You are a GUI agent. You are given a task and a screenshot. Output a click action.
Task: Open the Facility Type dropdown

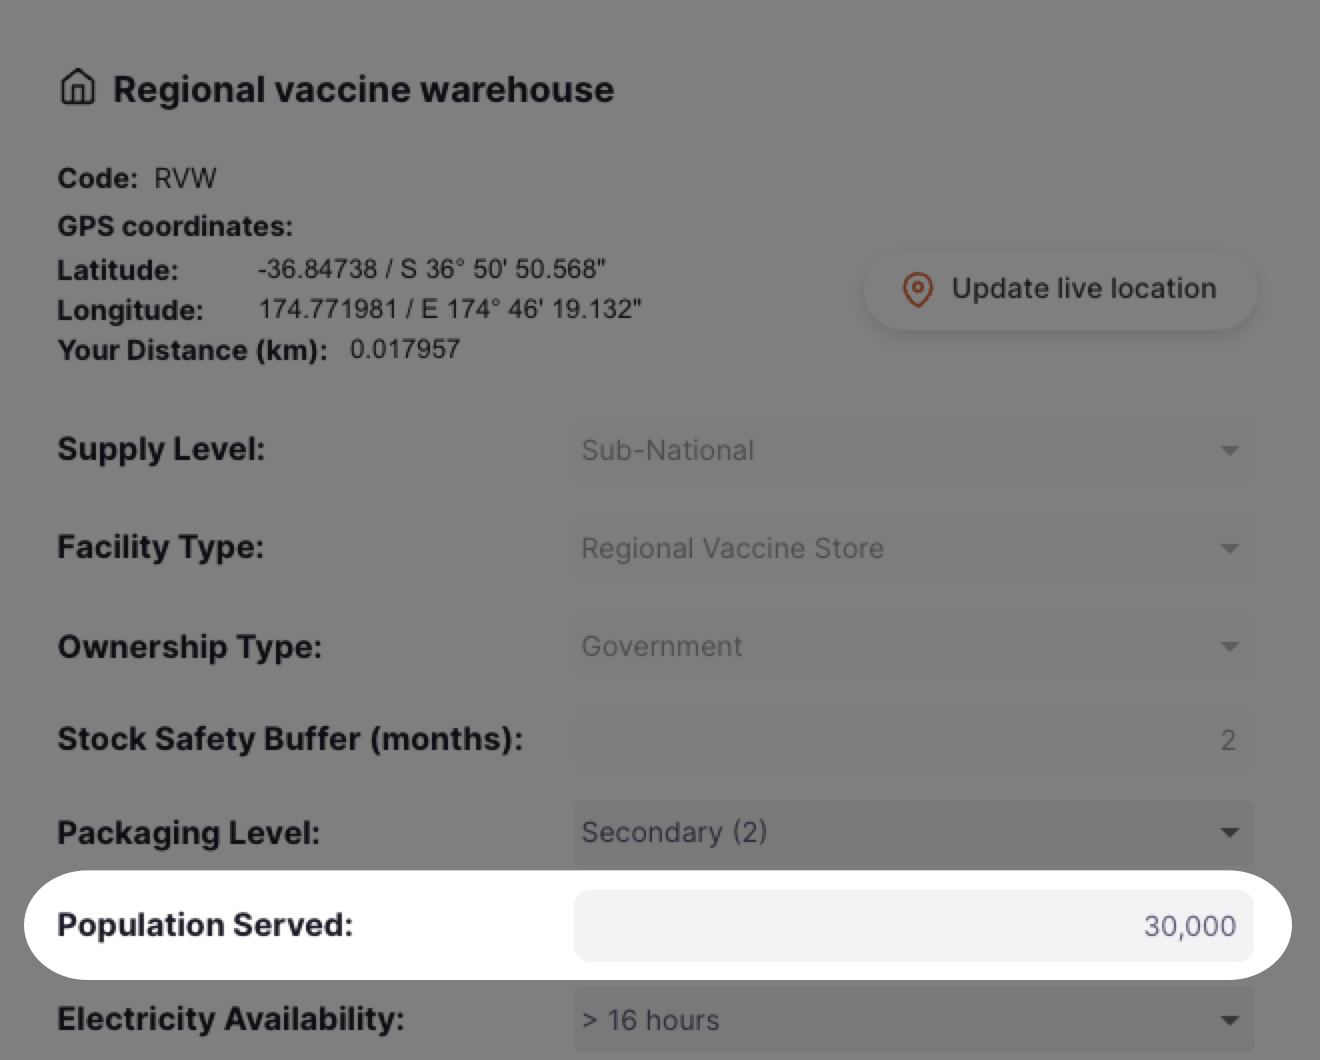point(913,548)
